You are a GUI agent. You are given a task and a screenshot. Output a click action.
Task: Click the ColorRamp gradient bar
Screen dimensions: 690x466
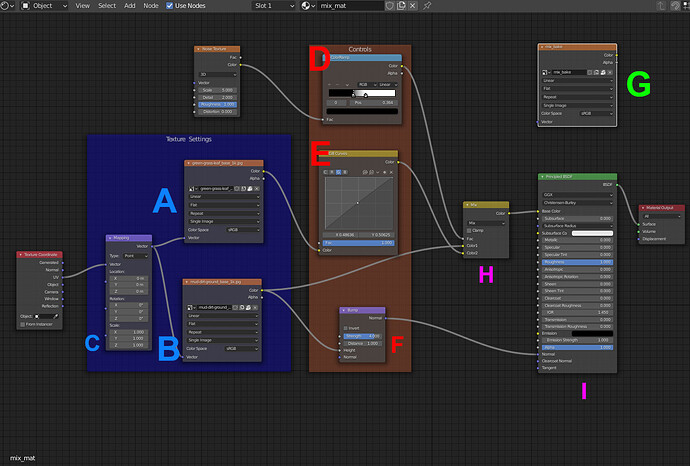click(x=364, y=92)
